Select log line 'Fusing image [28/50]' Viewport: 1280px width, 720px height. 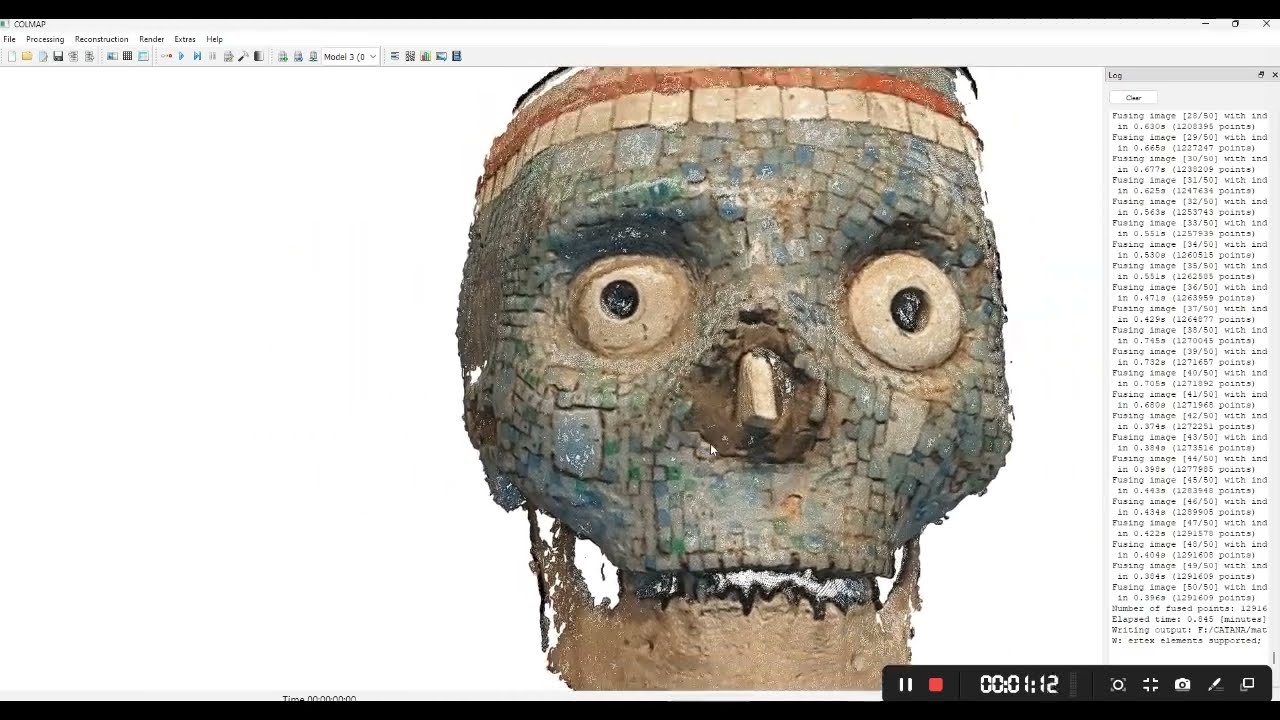click(1189, 116)
